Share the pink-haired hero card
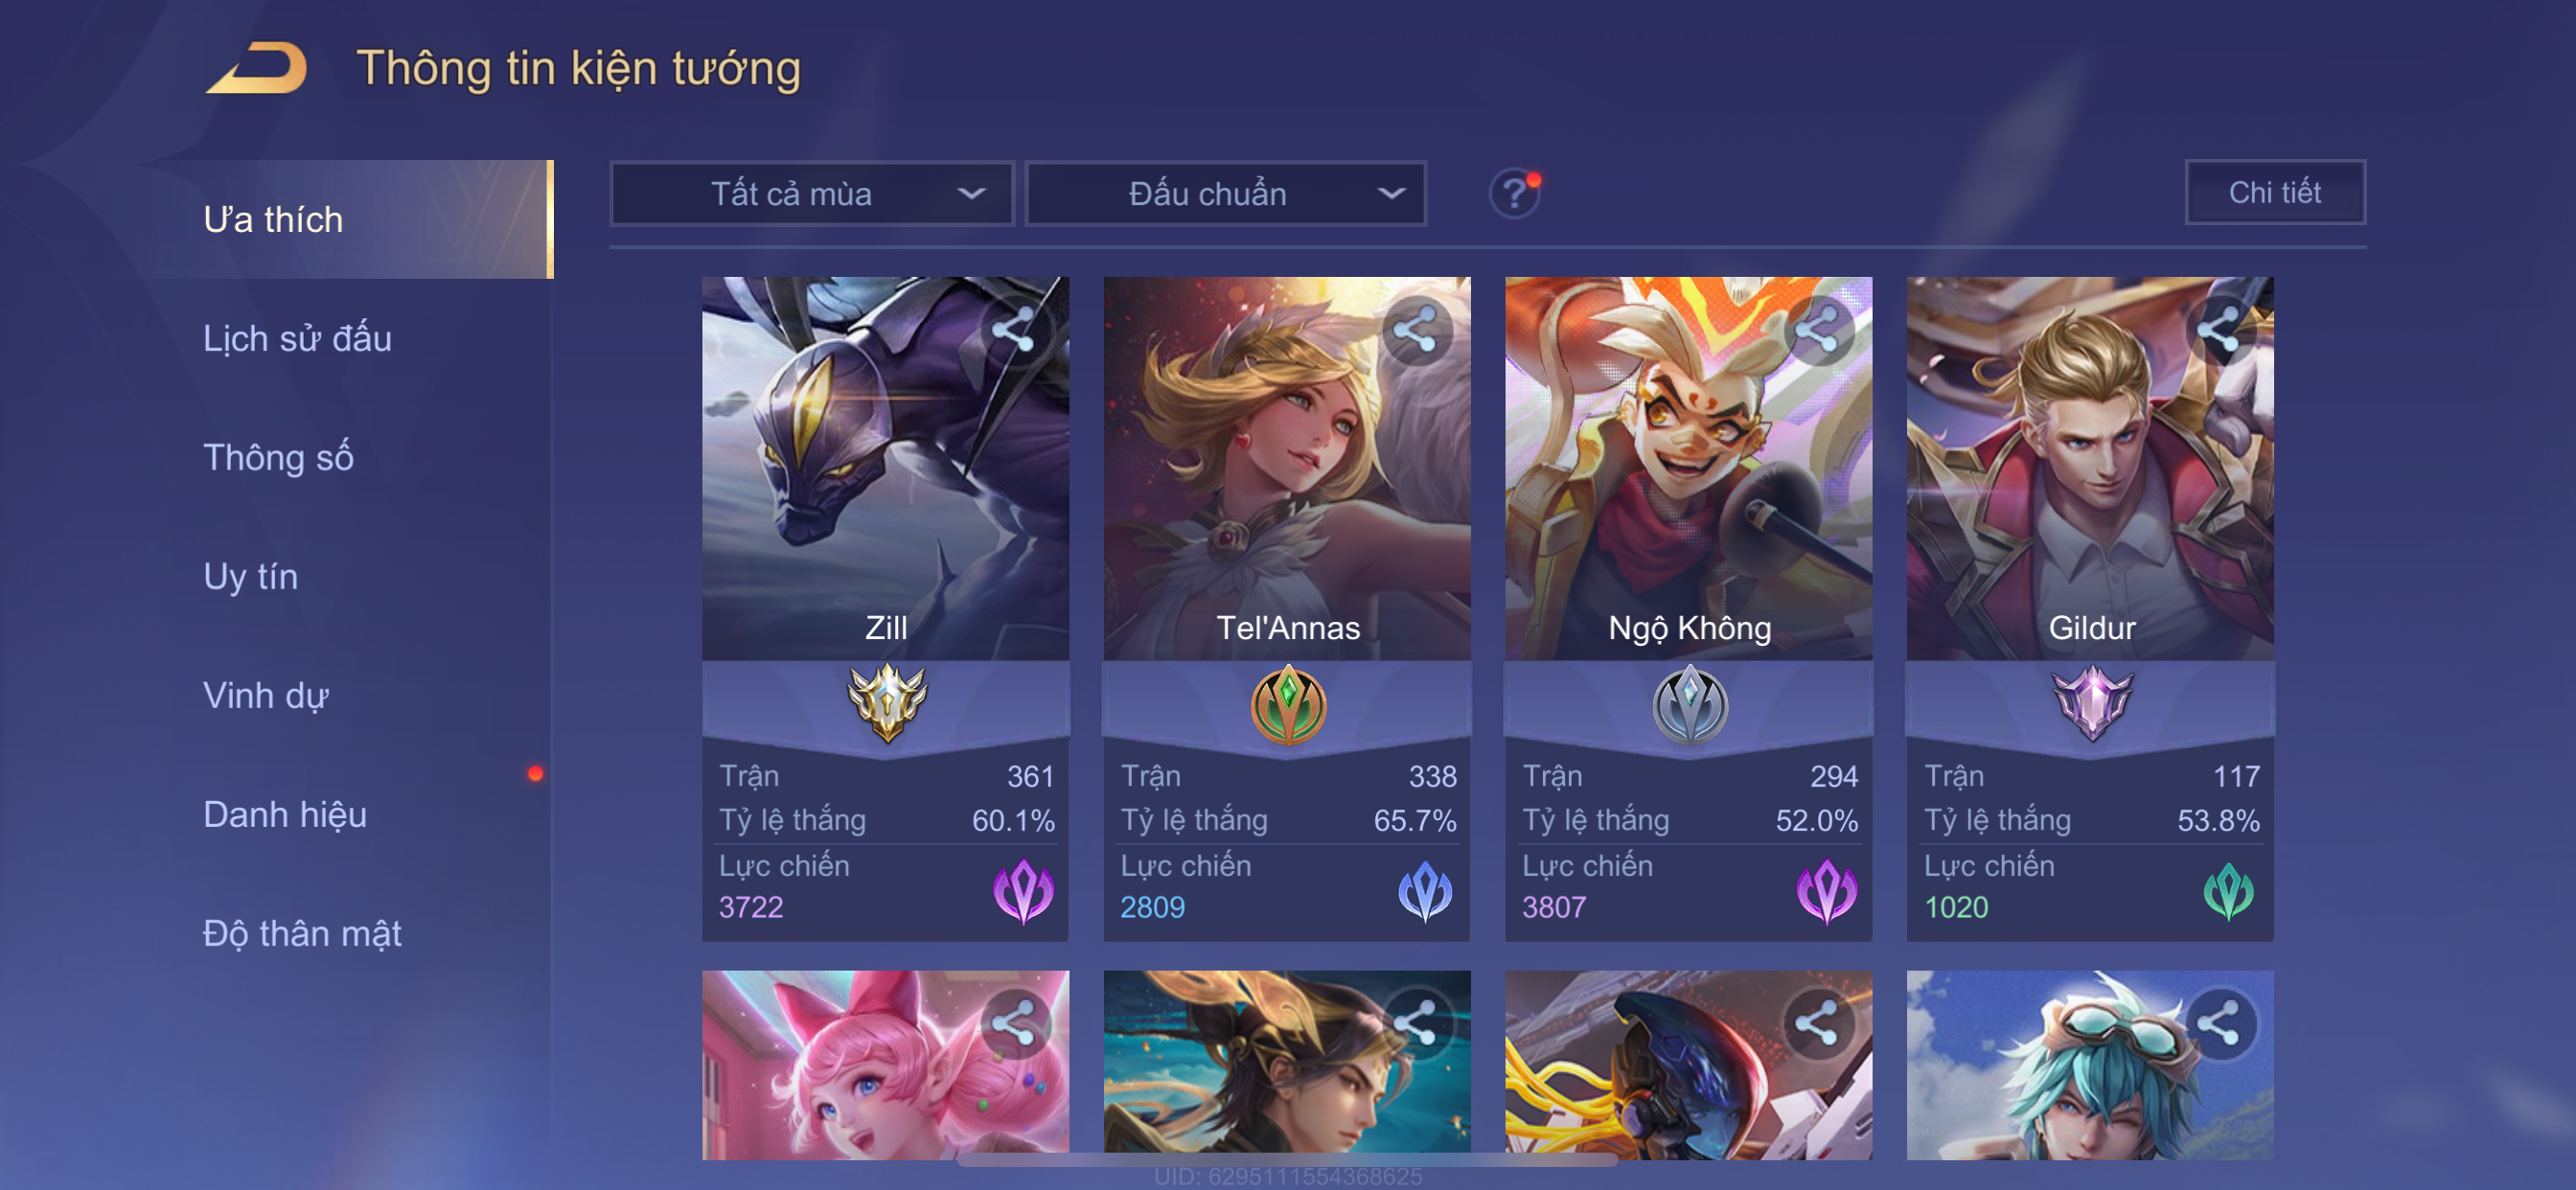 click(x=1014, y=1024)
